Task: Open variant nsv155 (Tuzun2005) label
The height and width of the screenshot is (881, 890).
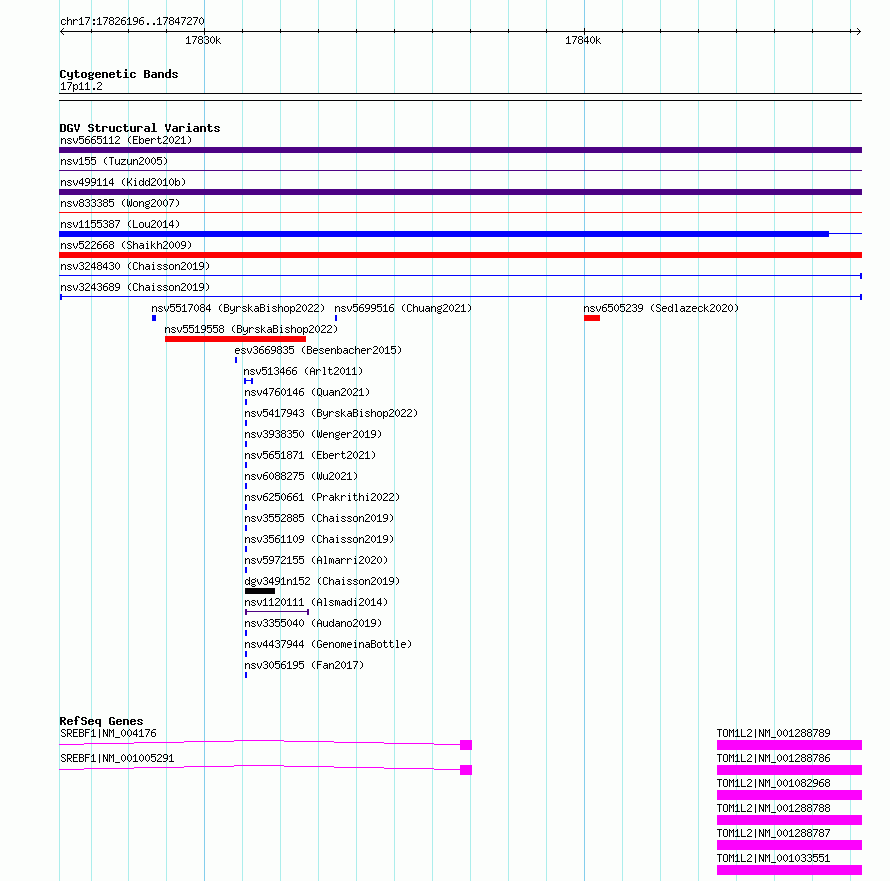Action: click(x=114, y=161)
